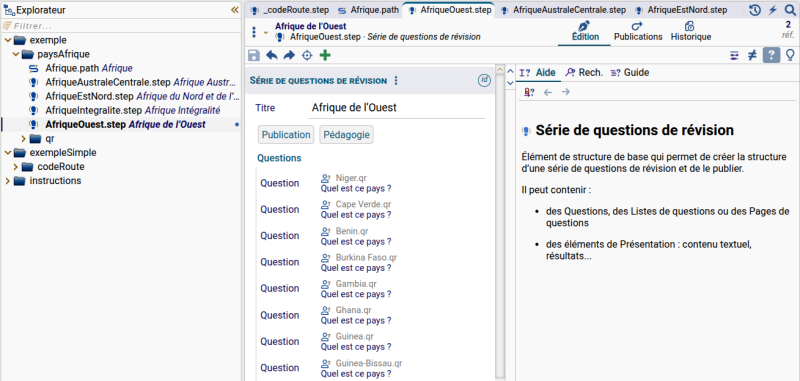The width and height of the screenshot is (800, 381).
Task: Click the crosshair locate icon
Action: pyautogui.click(x=307, y=55)
